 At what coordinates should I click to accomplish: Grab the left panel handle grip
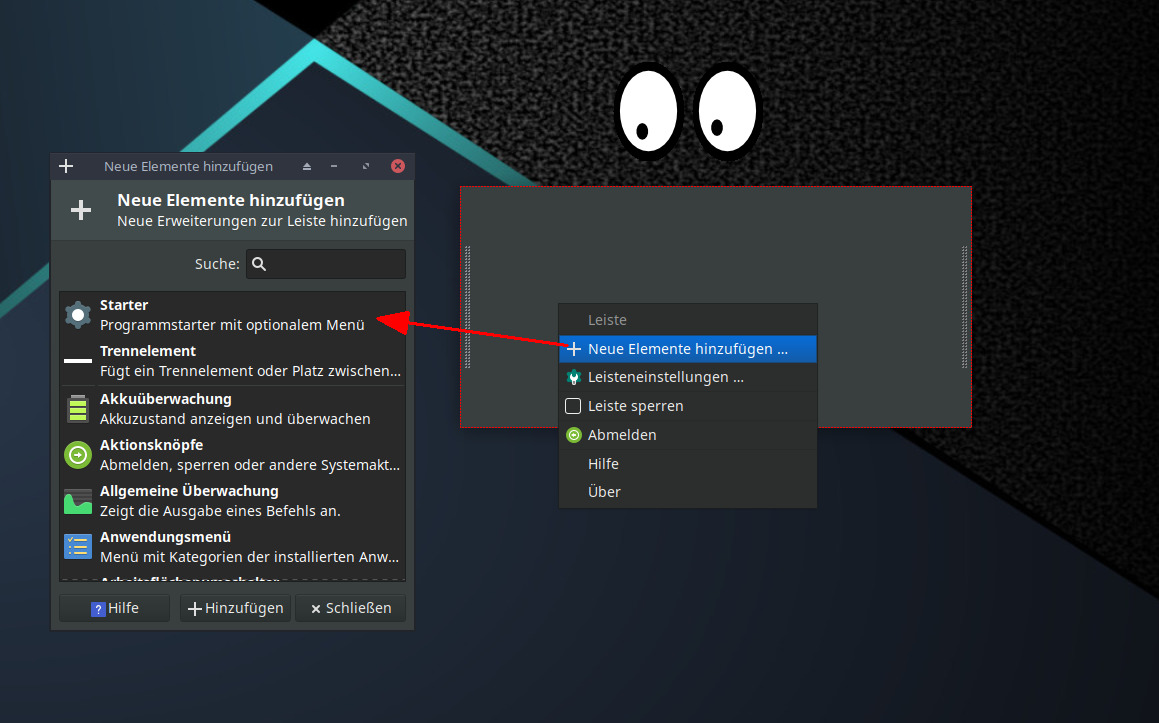pyautogui.click(x=467, y=307)
